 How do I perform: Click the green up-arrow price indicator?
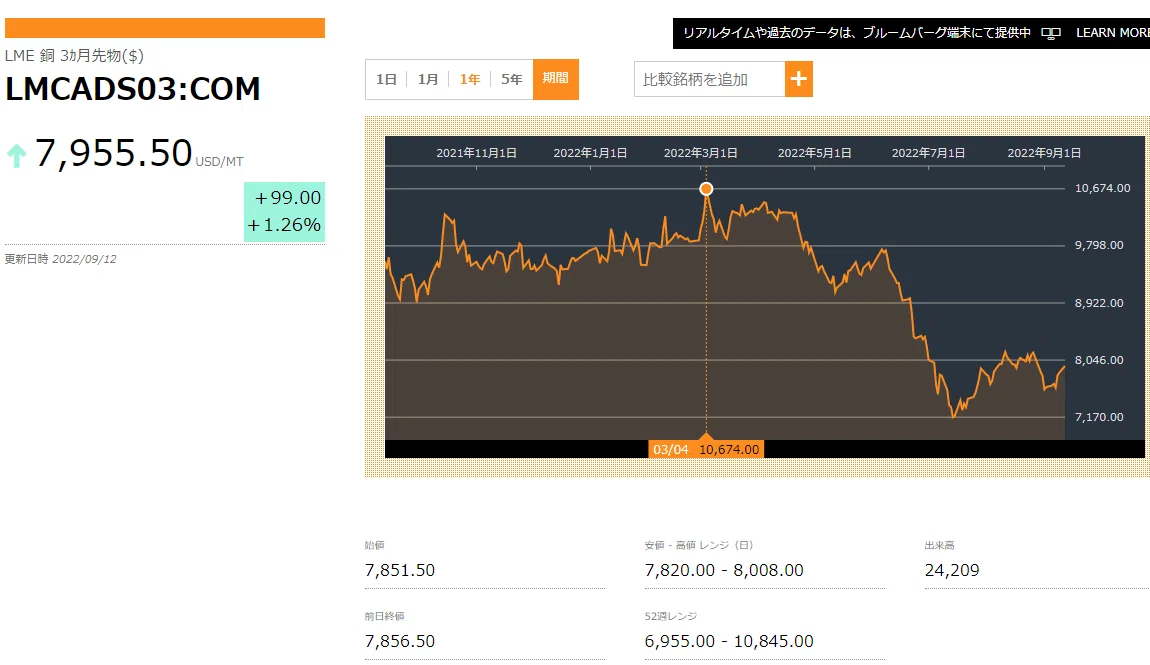point(16,155)
